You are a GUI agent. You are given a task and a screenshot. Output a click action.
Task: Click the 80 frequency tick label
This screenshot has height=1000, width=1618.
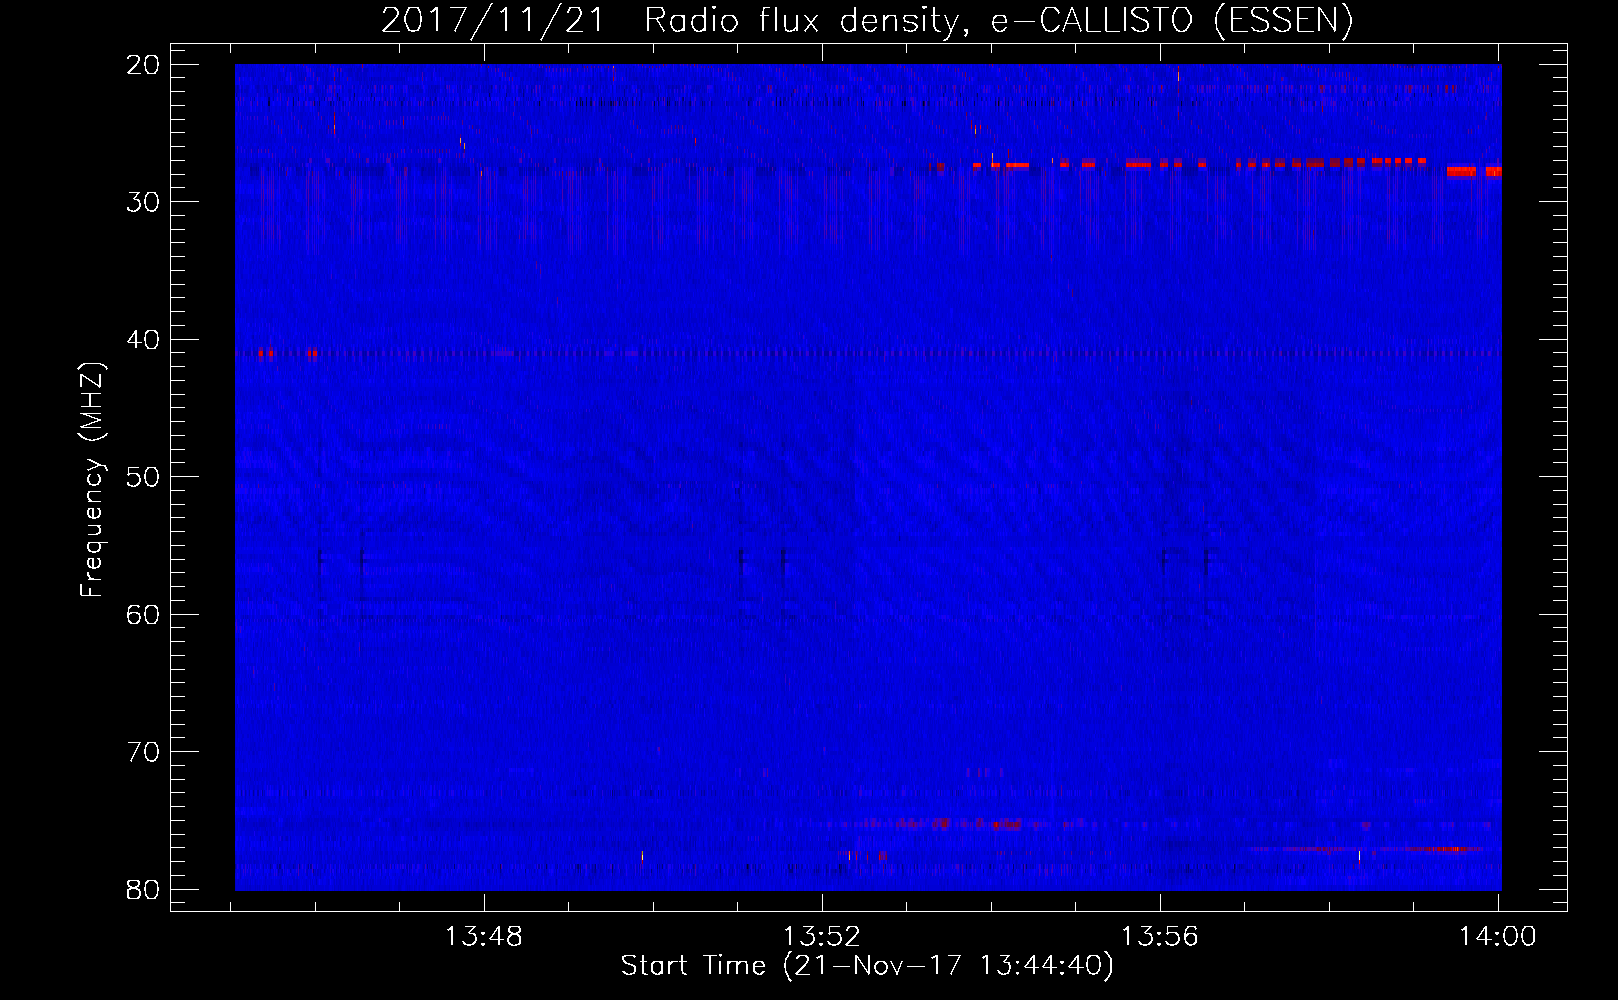tap(144, 889)
